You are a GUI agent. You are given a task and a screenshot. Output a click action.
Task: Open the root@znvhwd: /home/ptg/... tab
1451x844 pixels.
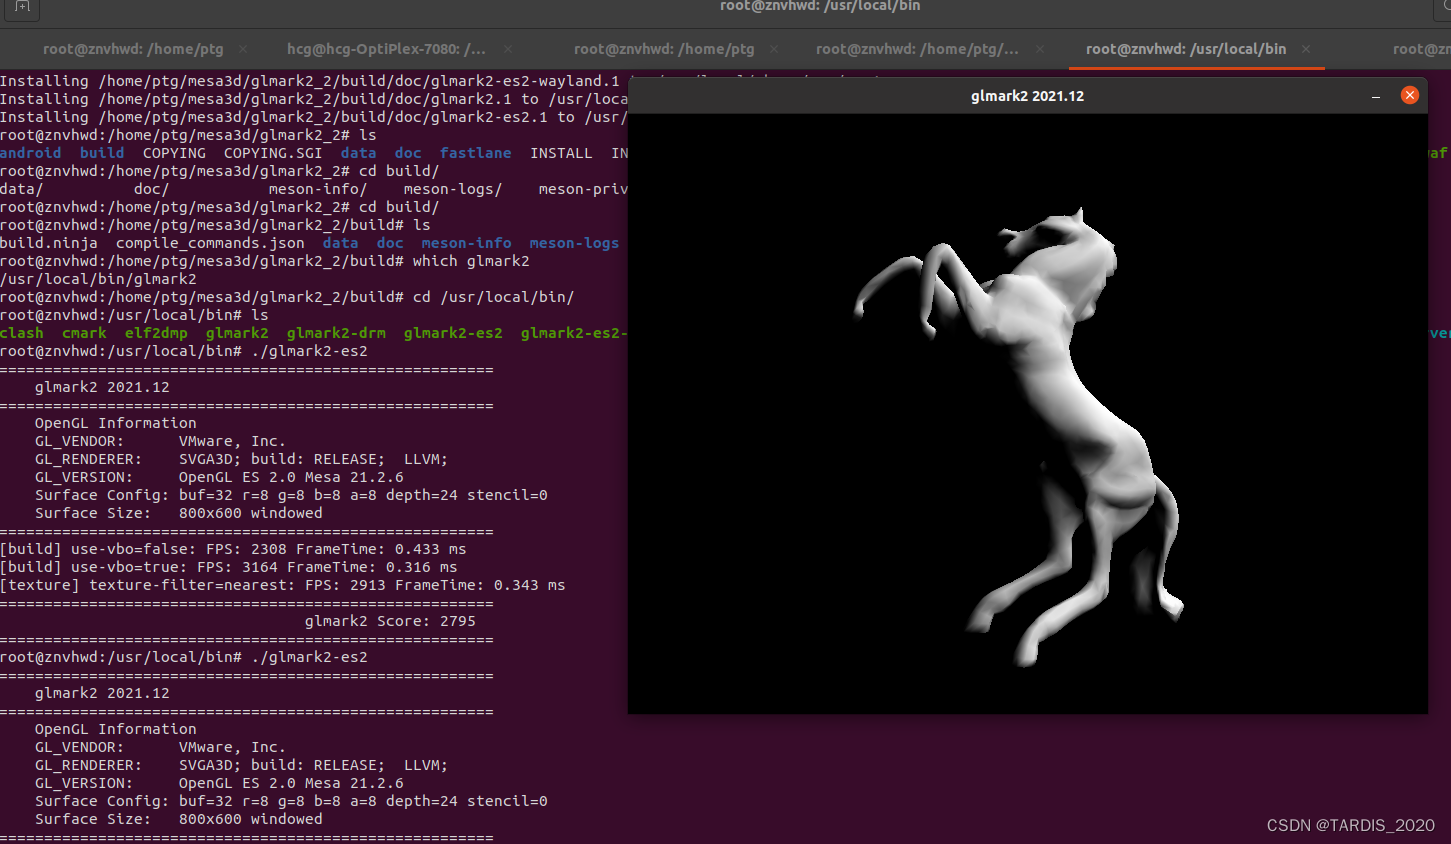(x=917, y=48)
